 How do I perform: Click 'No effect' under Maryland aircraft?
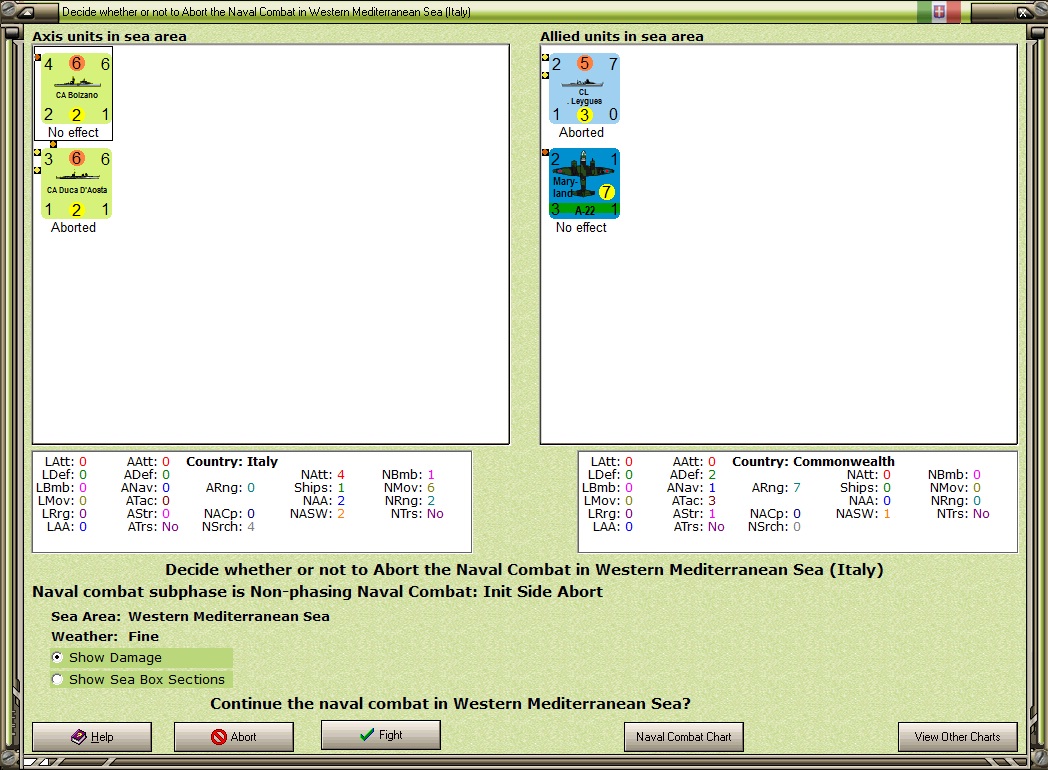(x=581, y=227)
